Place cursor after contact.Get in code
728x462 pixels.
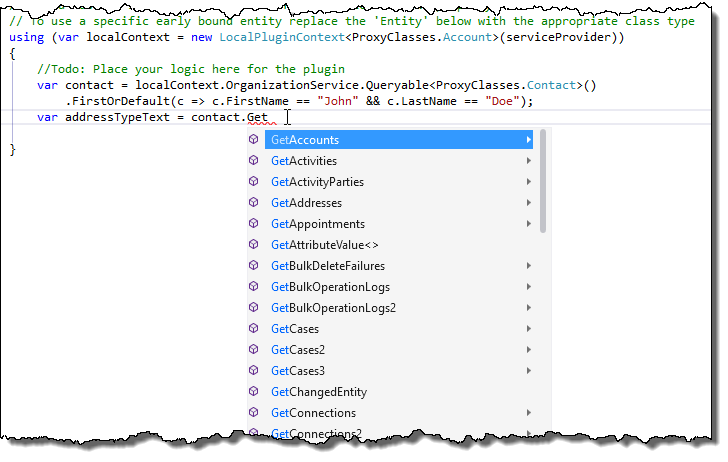[x=269, y=117]
